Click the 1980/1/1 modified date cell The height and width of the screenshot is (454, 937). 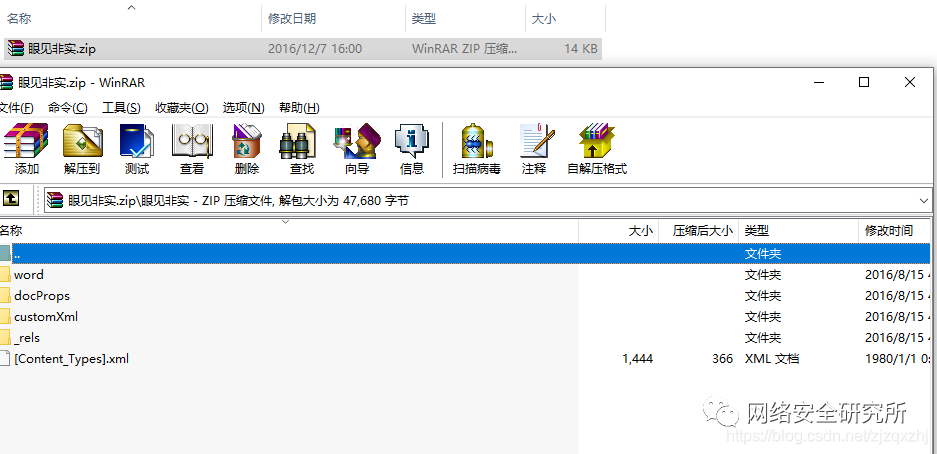[898, 359]
